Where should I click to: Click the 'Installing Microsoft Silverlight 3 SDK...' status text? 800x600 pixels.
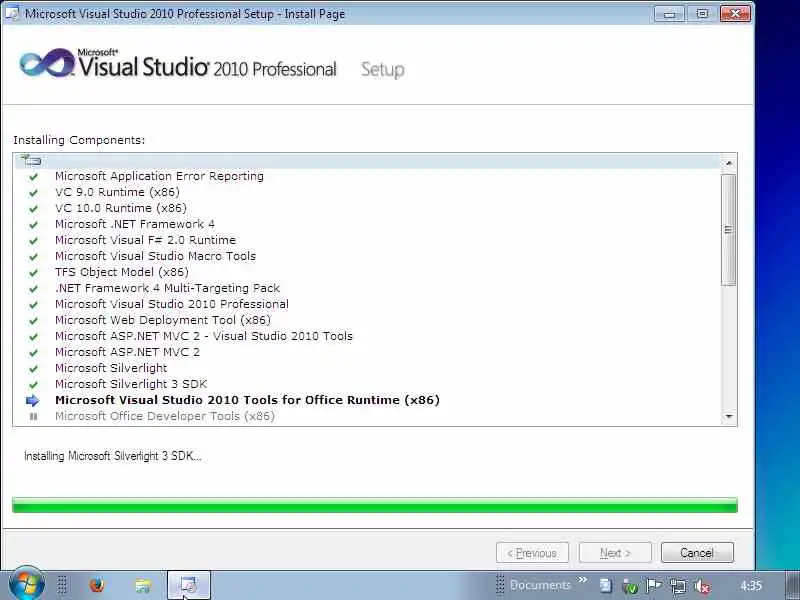[113, 456]
